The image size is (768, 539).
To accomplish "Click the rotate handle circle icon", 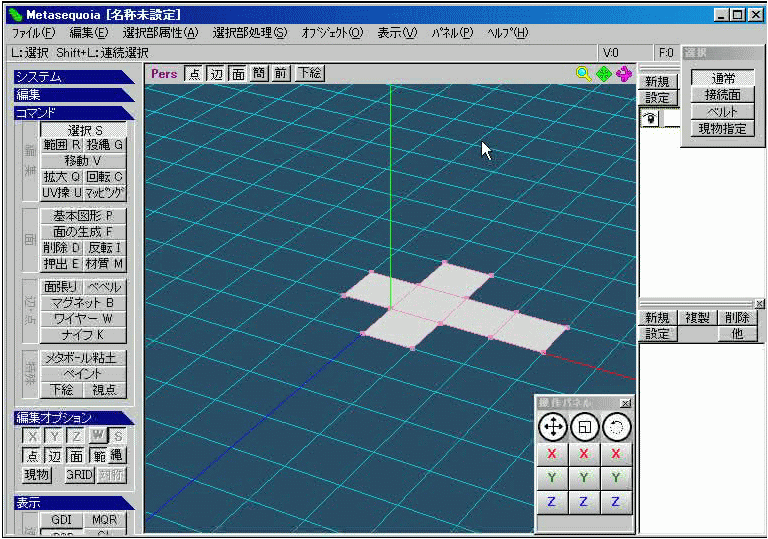I will coord(616,427).
